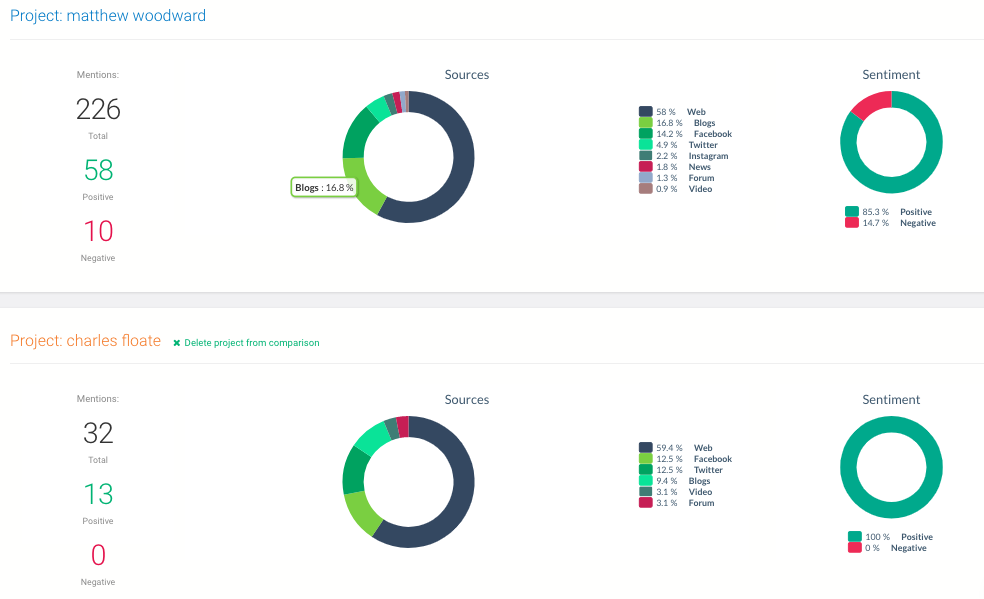The width and height of the screenshot is (984, 599).
Task: Click the "9.4 %" Blogs percentage
Action: [666, 481]
